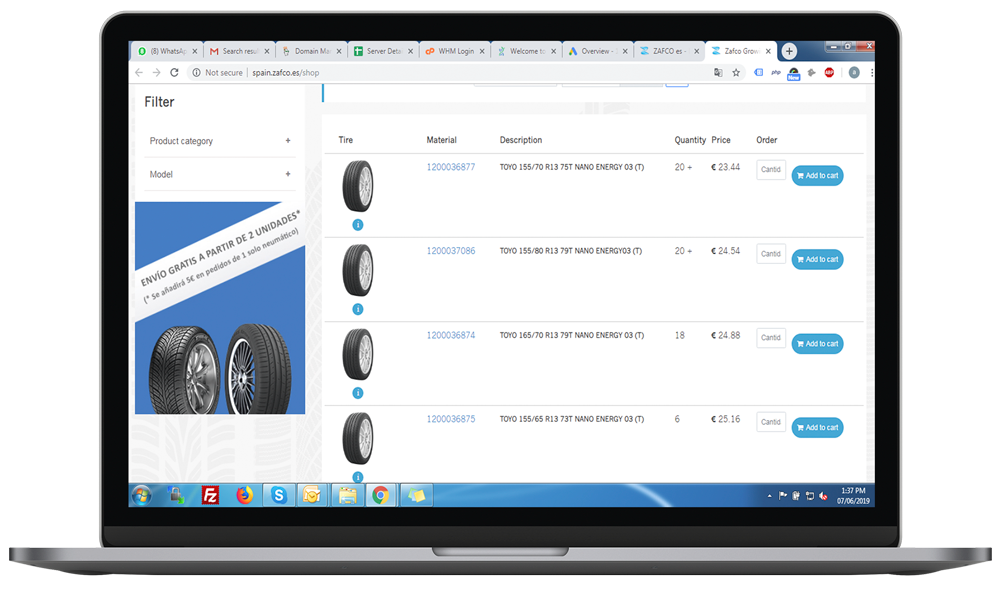The width and height of the screenshot is (1000, 594).
Task: Switch to the WhatsApp tab
Action: tap(166, 51)
